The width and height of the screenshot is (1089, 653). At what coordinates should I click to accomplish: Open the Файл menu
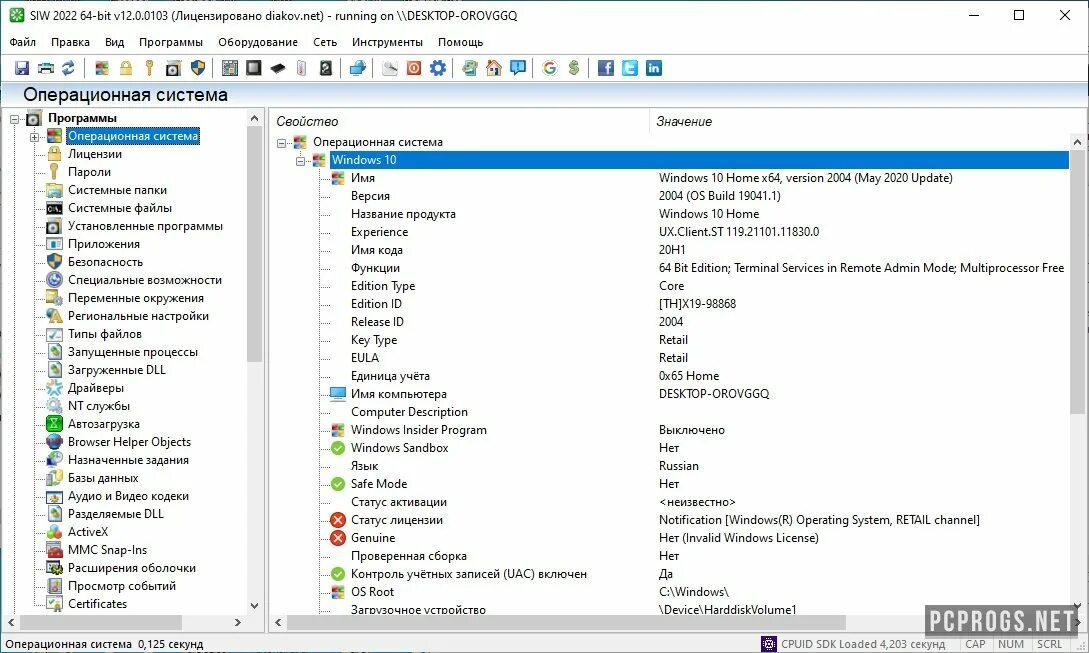coord(22,42)
